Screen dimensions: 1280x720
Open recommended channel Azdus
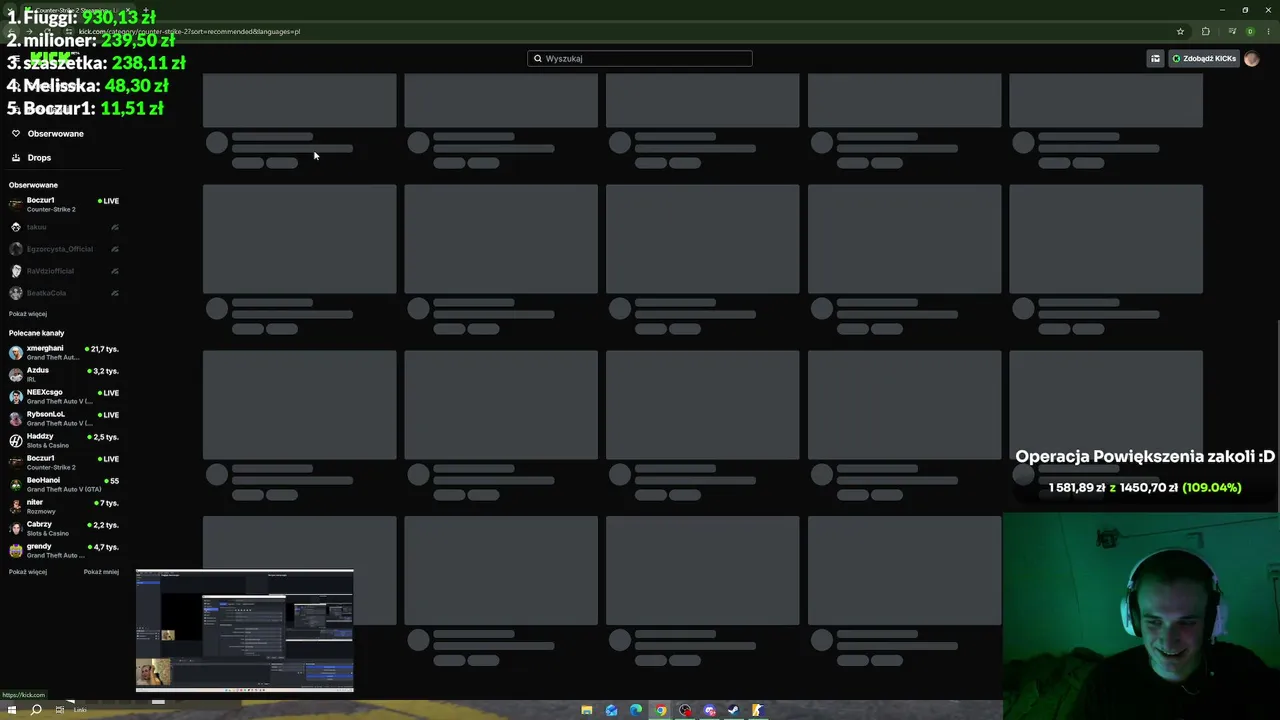63,375
